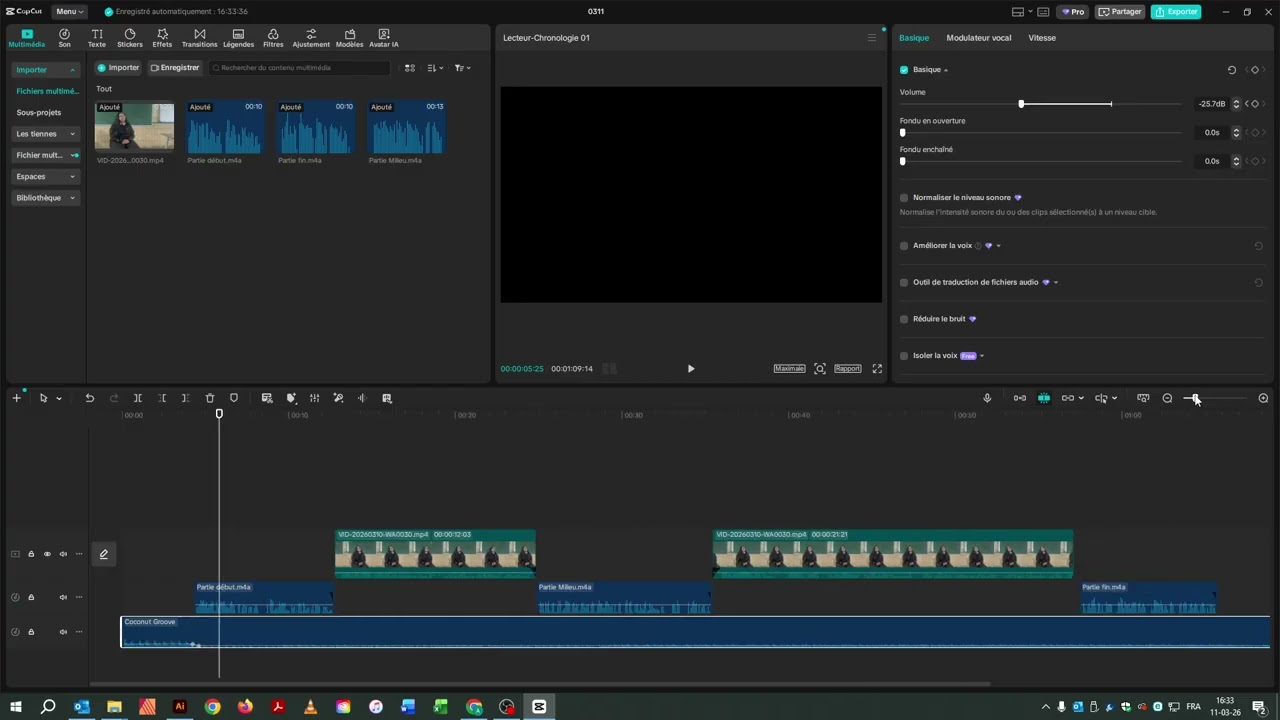
Task: Reset the Basique audio settings
Action: (1231, 70)
